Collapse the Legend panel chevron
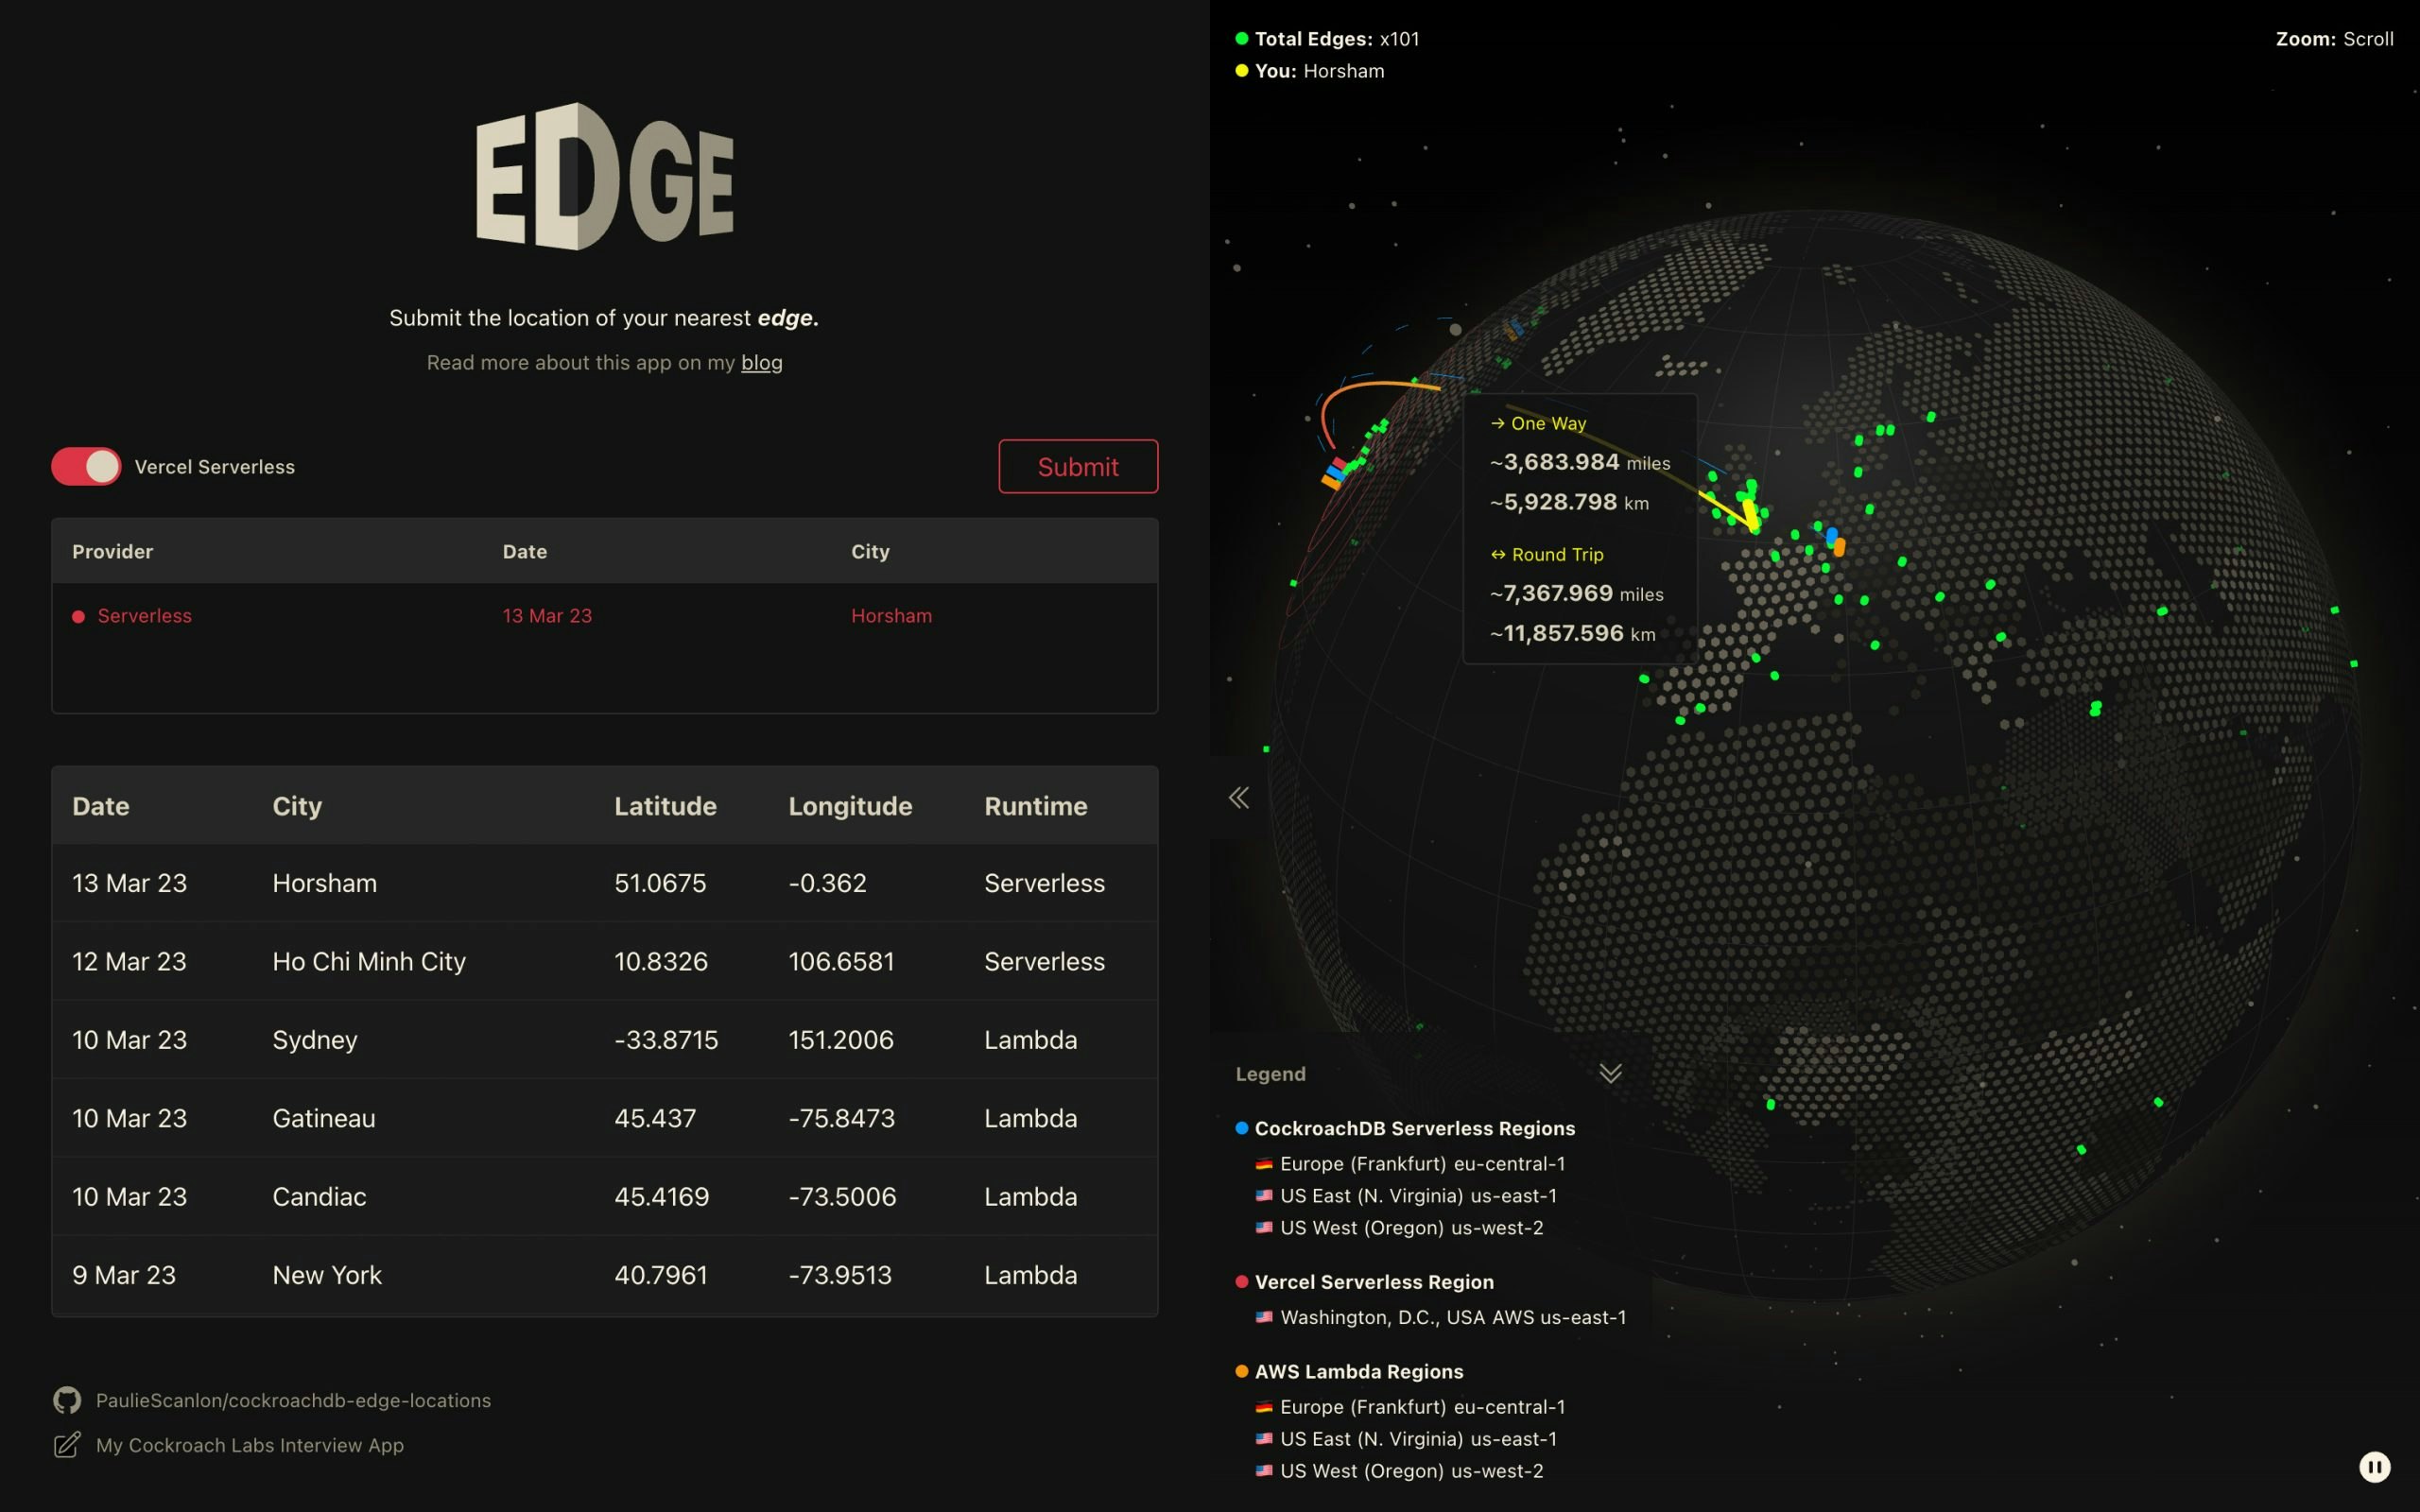The height and width of the screenshot is (1512, 2420). [1610, 1073]
